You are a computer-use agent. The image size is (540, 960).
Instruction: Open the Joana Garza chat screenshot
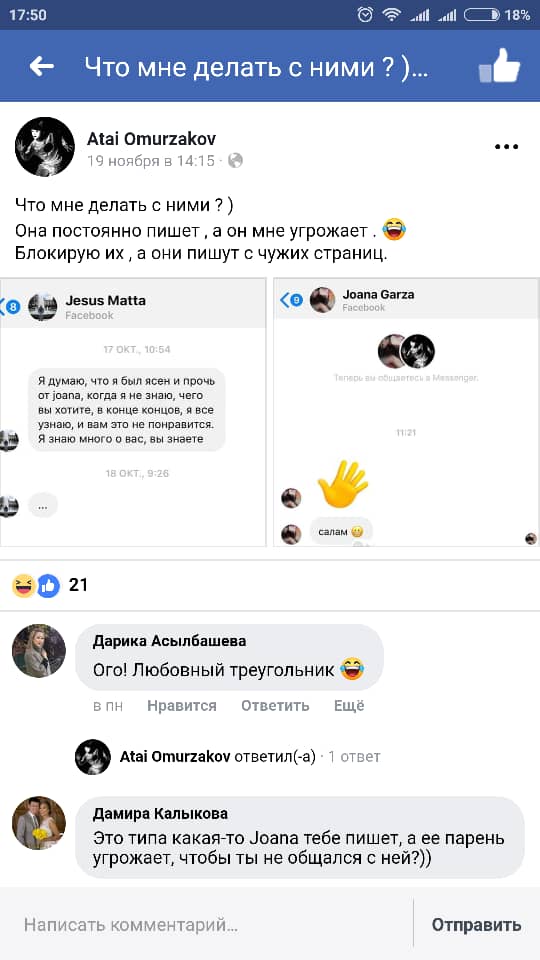click(x=406, y=412)
